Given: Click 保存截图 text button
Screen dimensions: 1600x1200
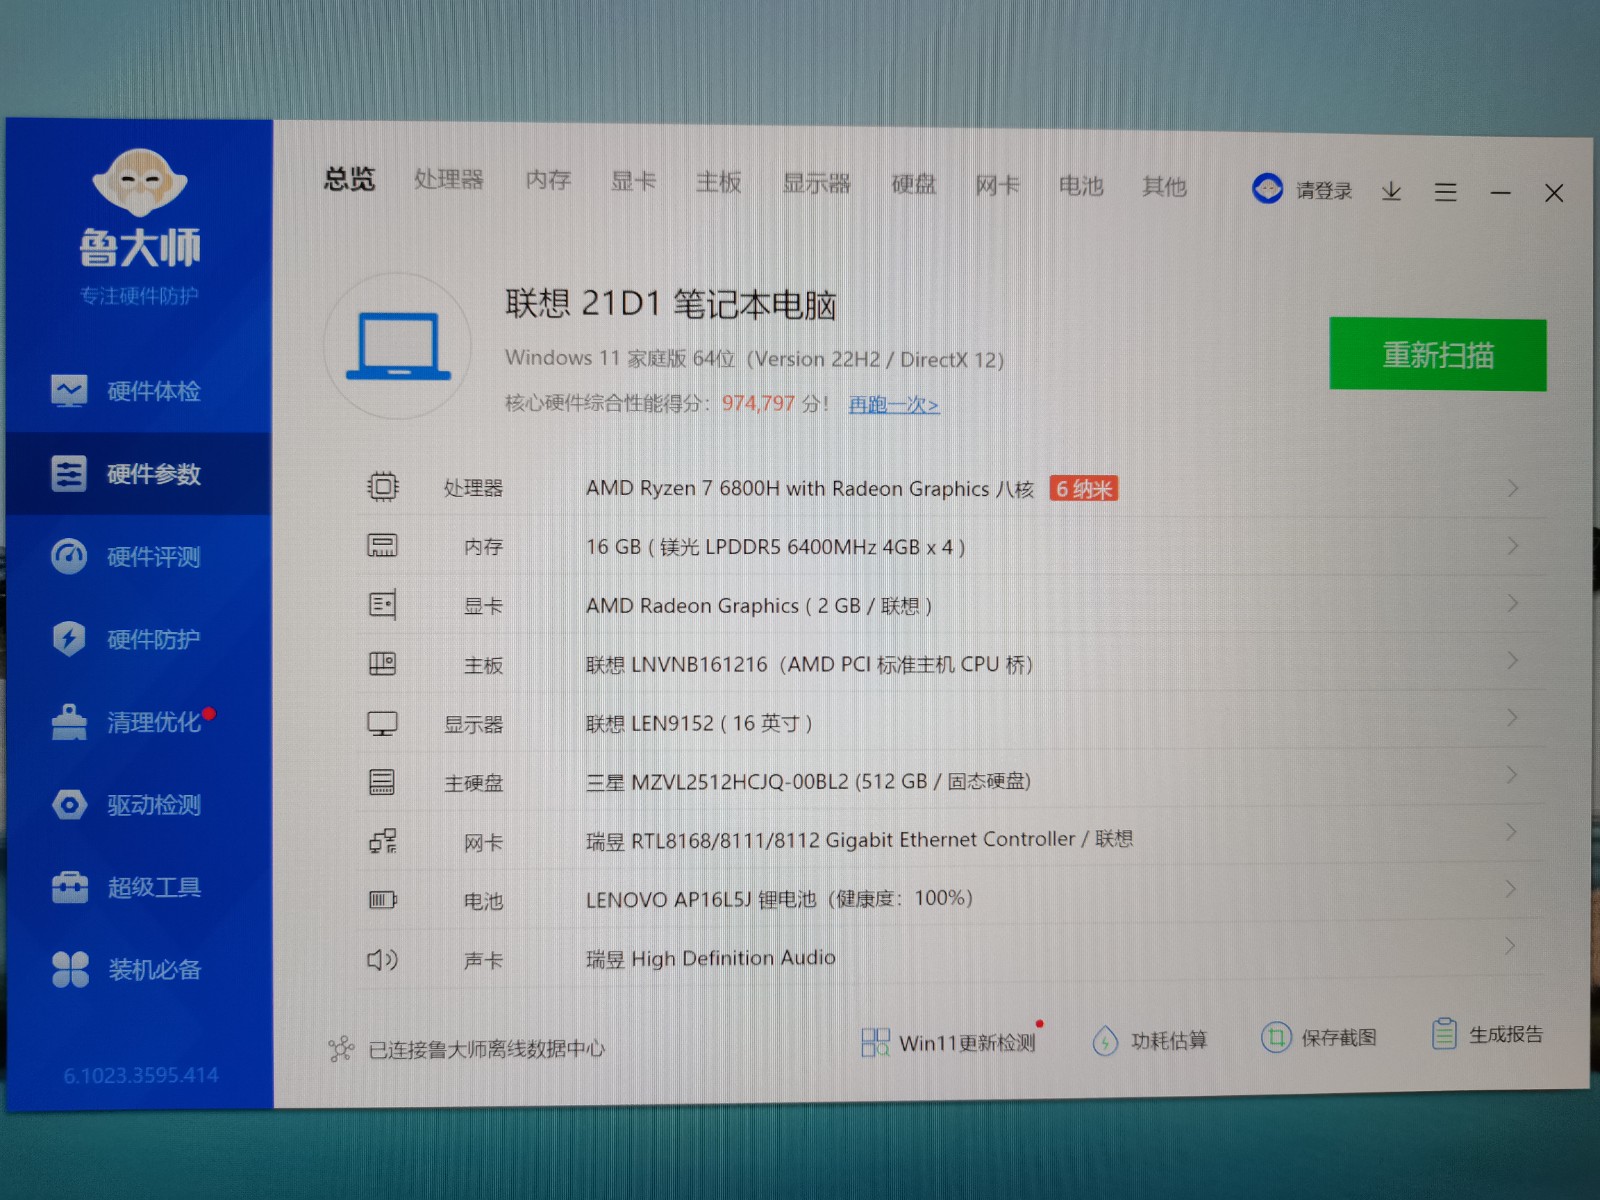Looking at the screenshot, I should [1339, 1038].
